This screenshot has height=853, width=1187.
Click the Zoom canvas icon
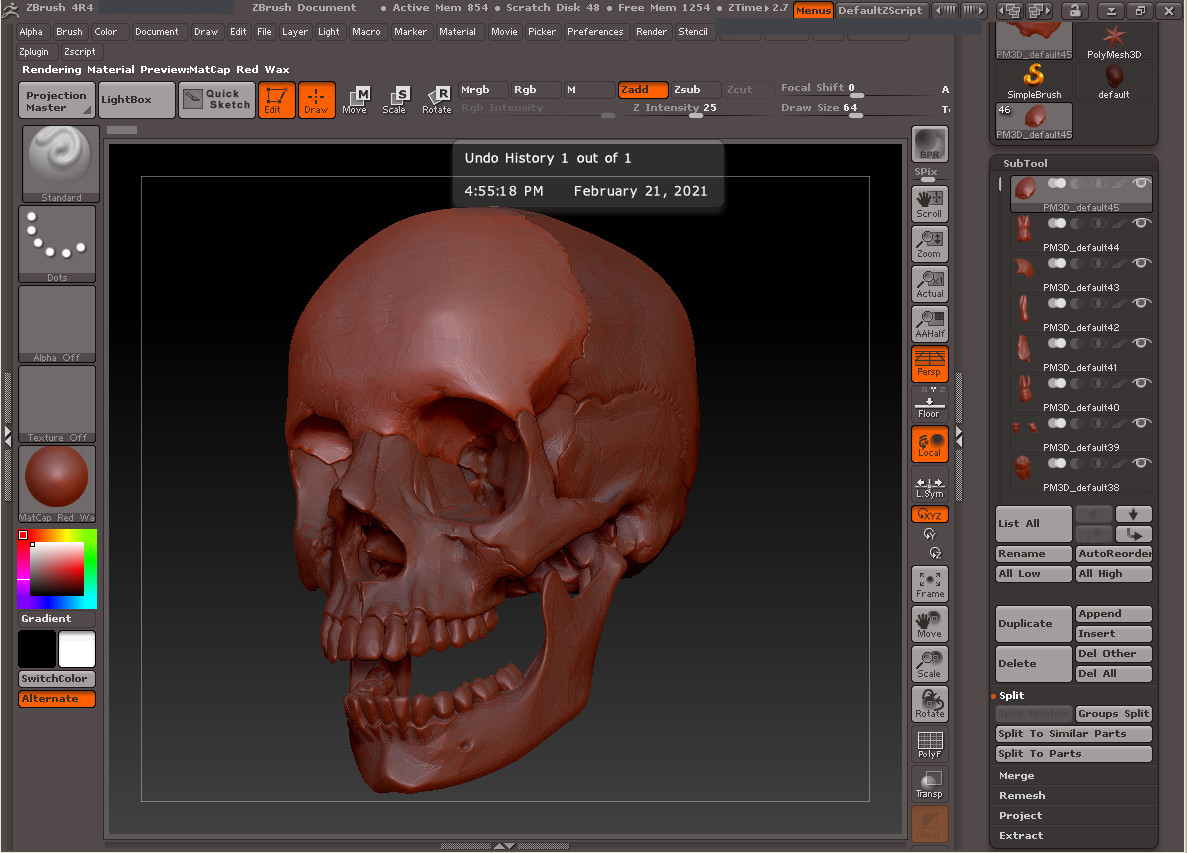click(x=929, y=244)
